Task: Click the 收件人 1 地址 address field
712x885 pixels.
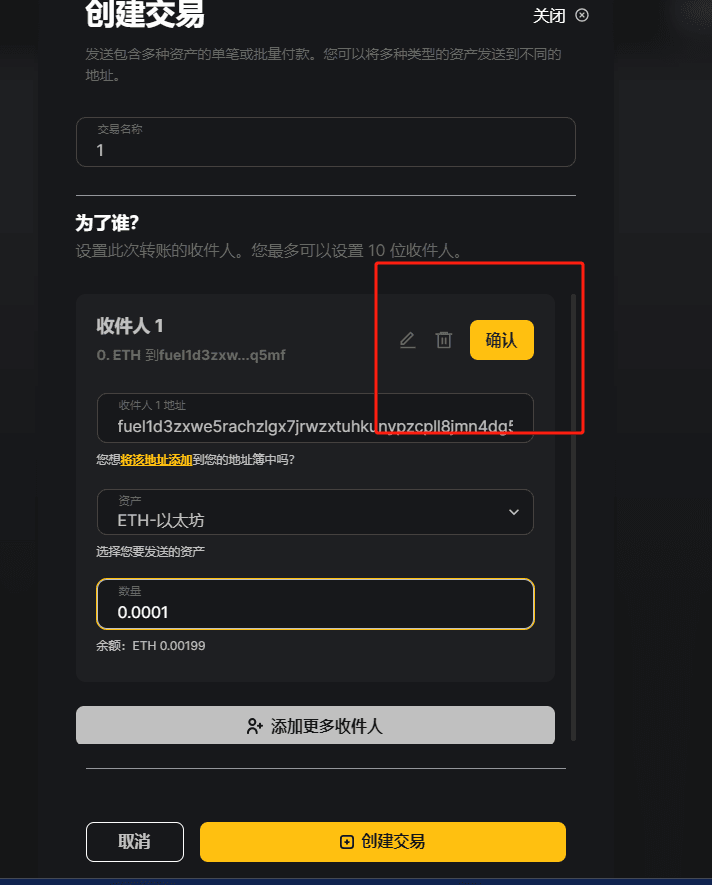Action: [x=315, y=418]
